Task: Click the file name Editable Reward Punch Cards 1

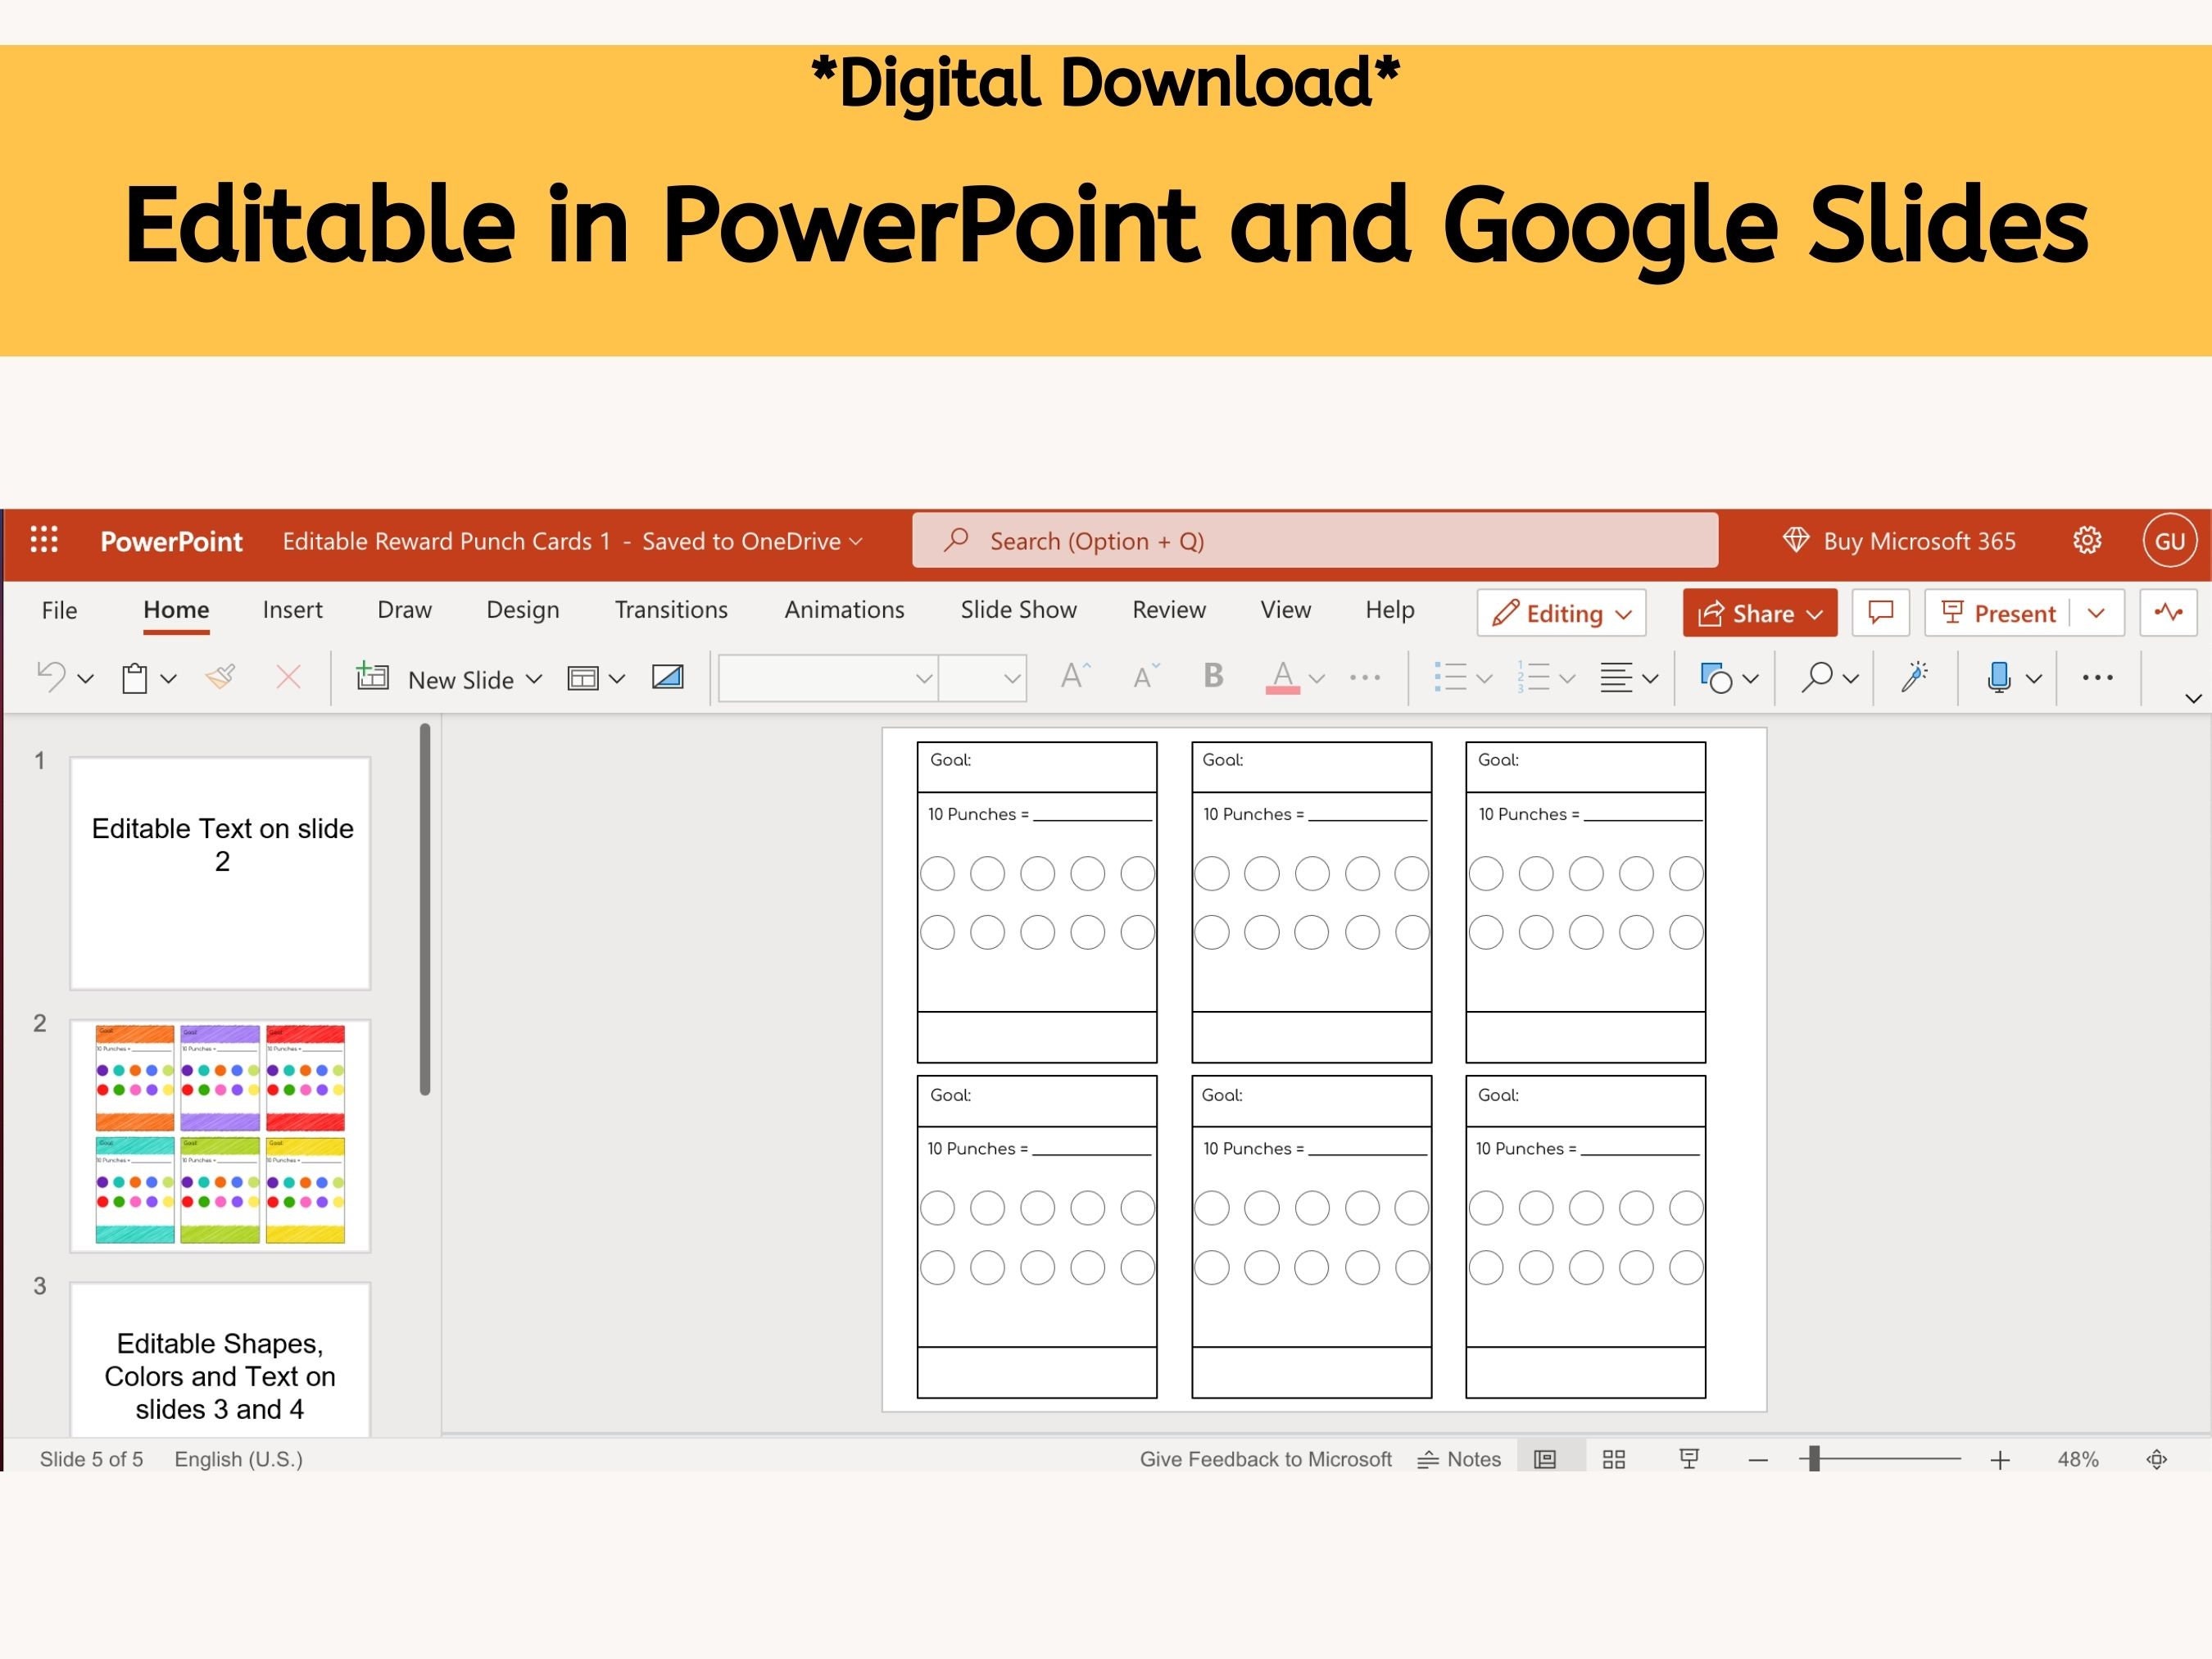Action: tap(446, 541)
